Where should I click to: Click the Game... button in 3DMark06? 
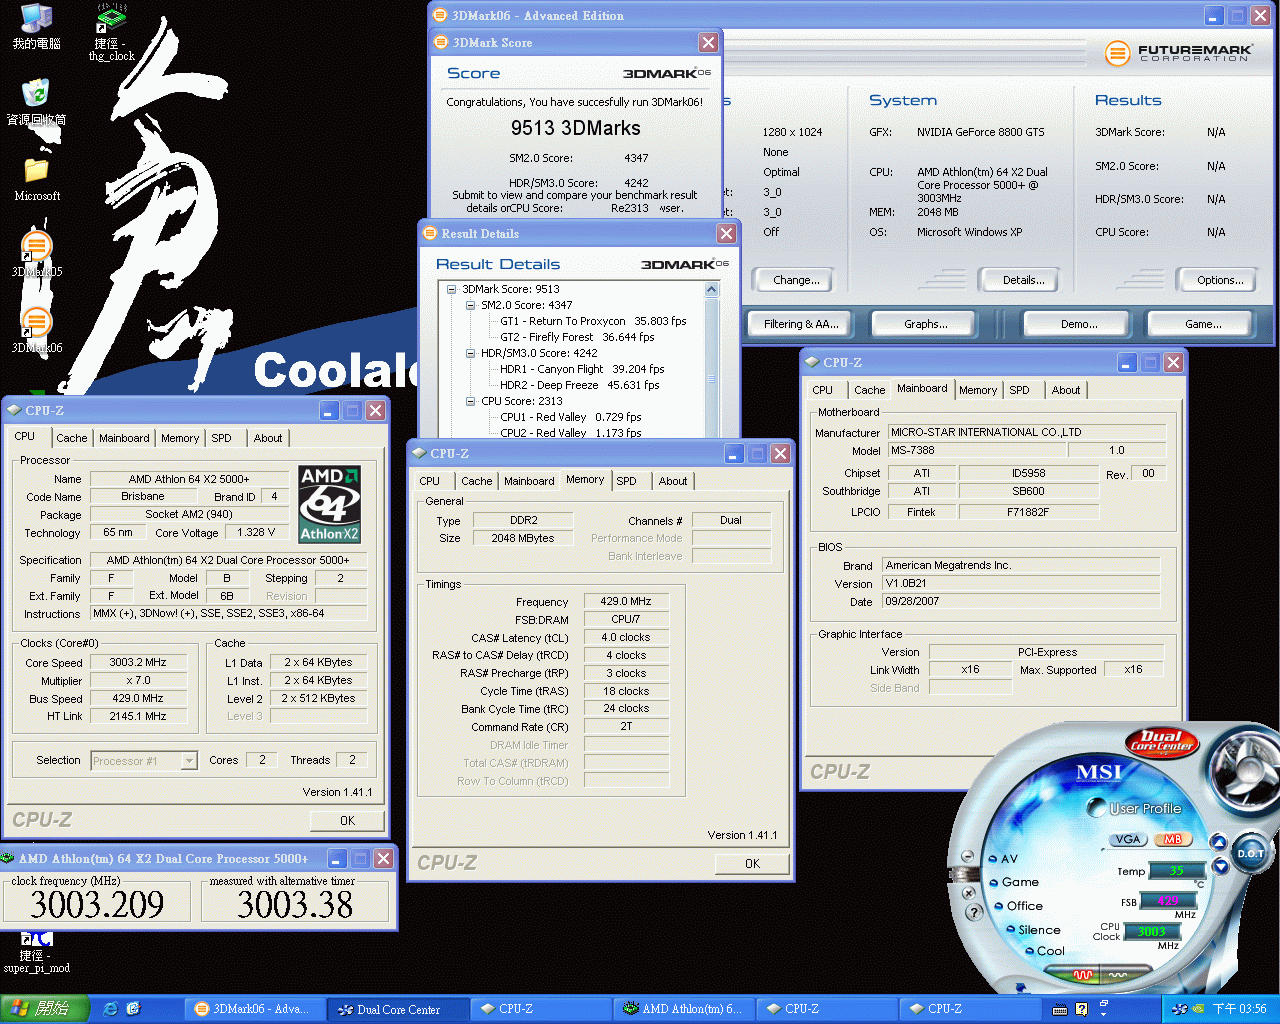(1203, 324)
